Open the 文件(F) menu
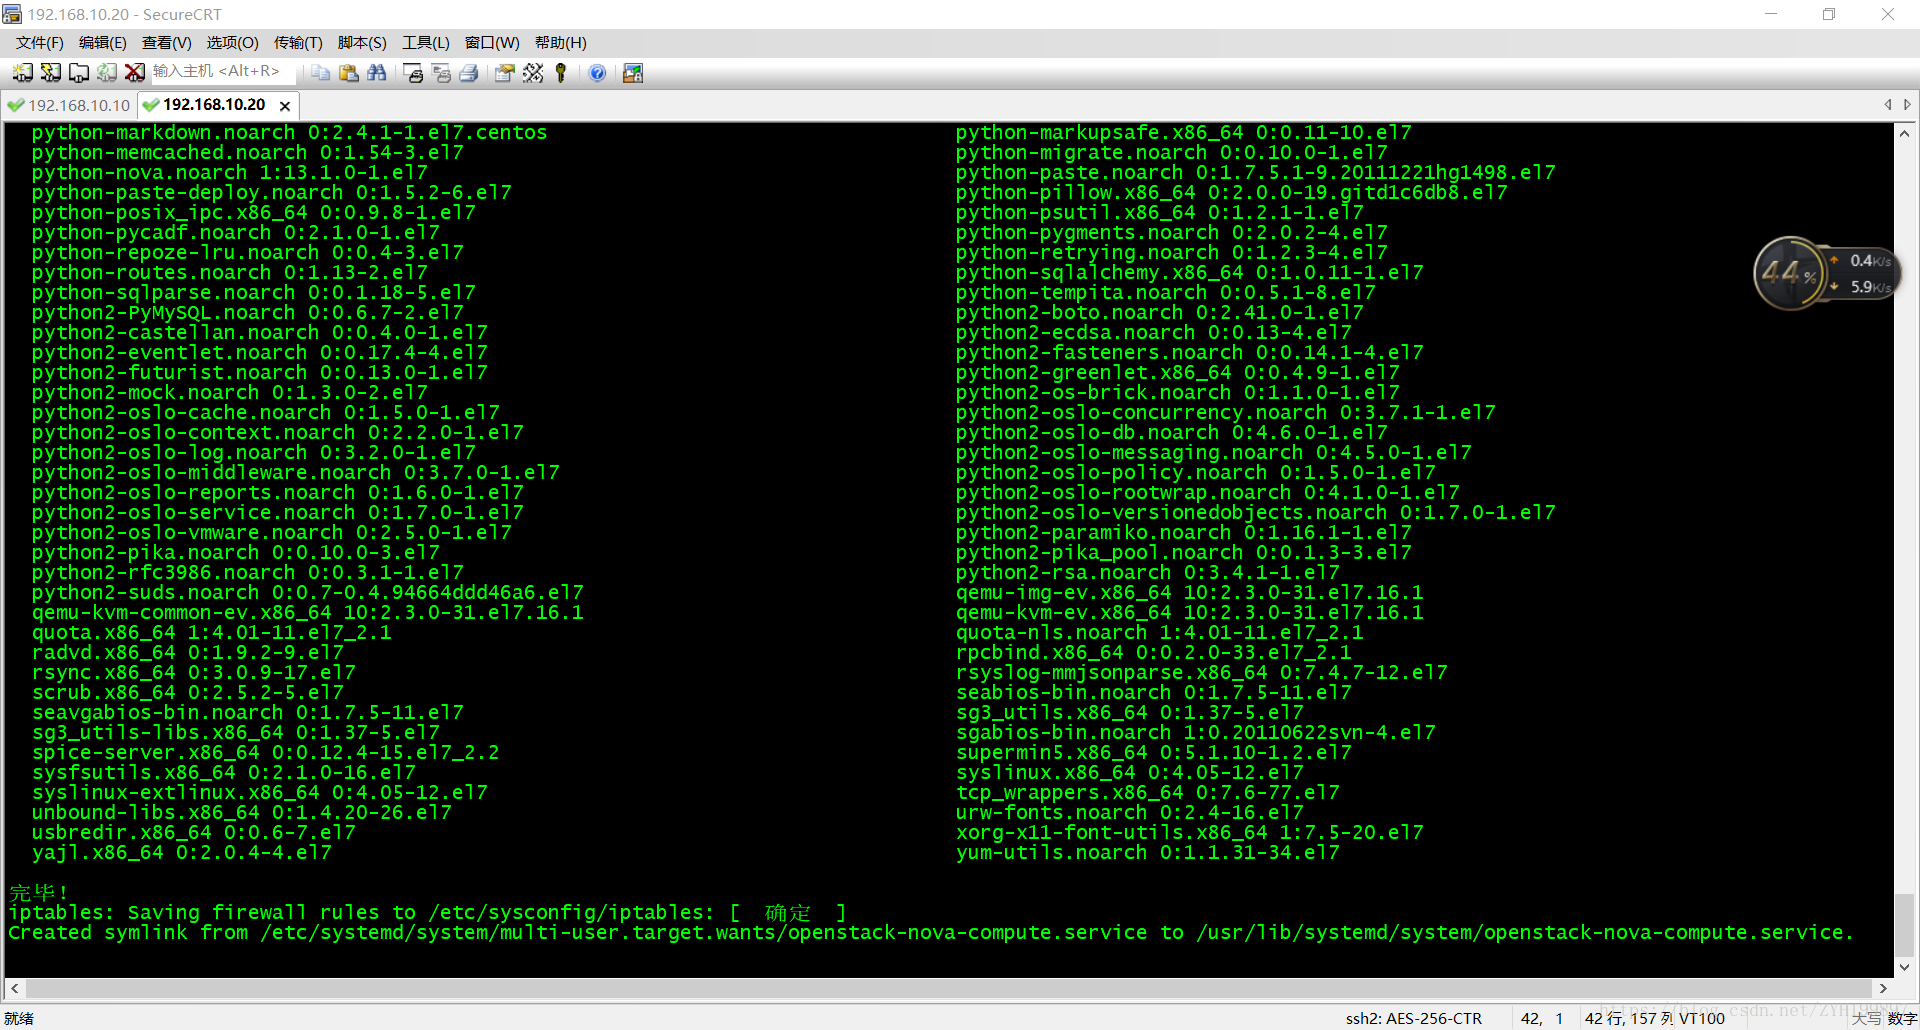 click(x=39, y=43)
